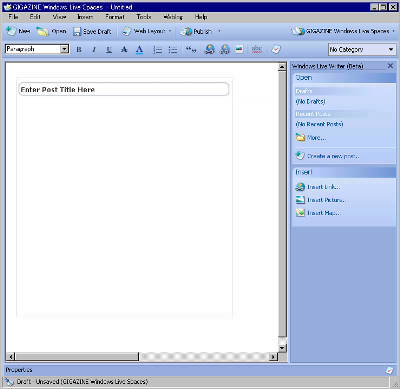
Task: Toggle Italic formatting icon
Action: 94,50
